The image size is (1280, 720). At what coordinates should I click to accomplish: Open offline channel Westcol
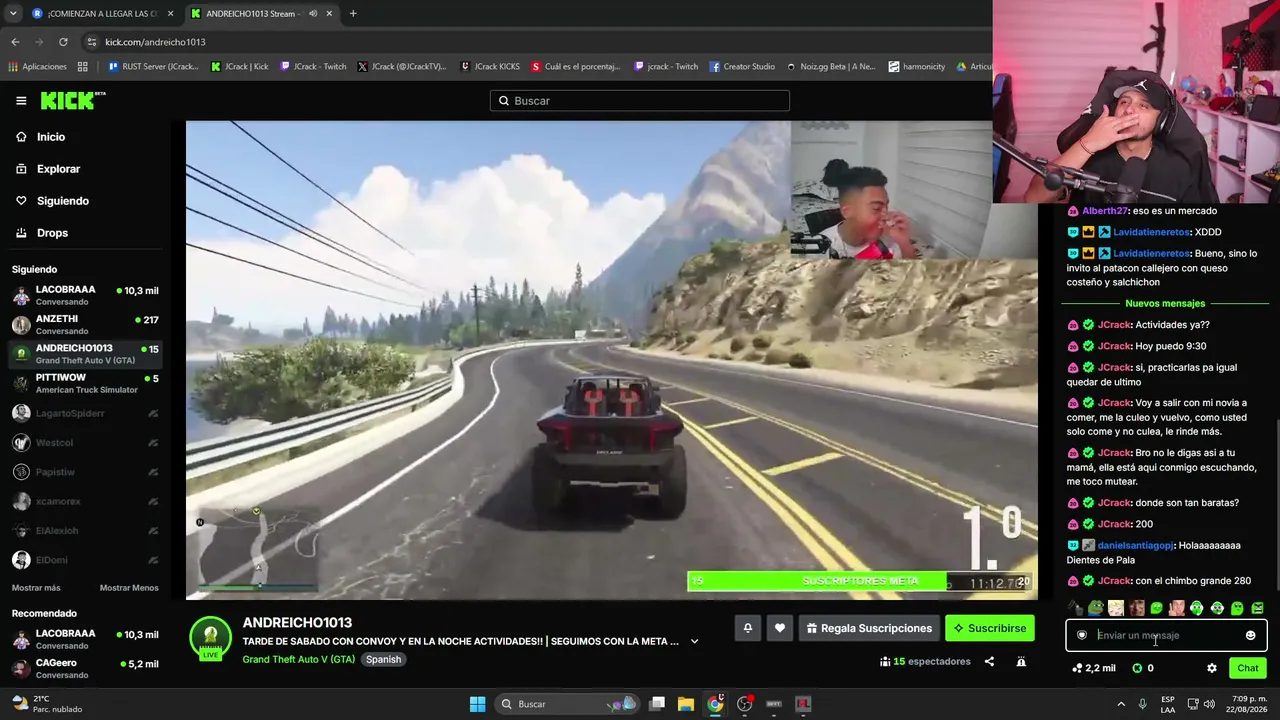click(x=85, y=442)
